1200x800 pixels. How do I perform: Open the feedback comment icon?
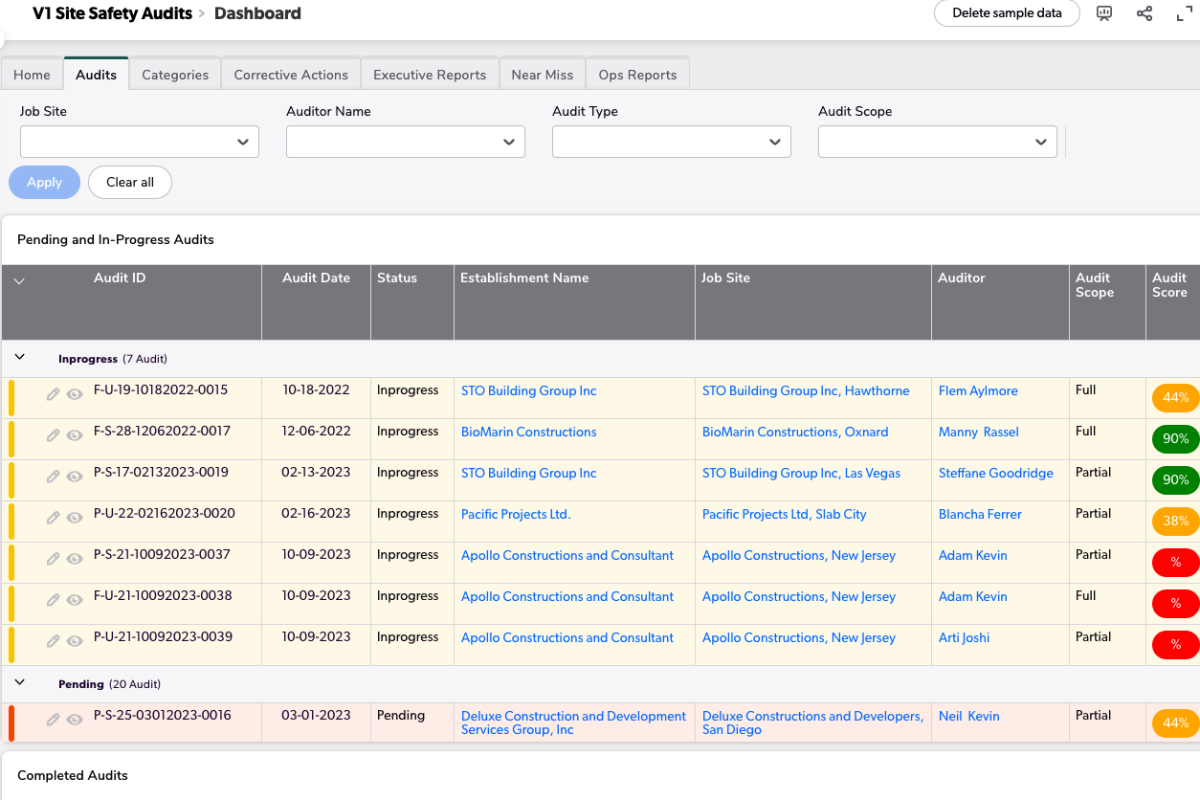point(1104,14)
